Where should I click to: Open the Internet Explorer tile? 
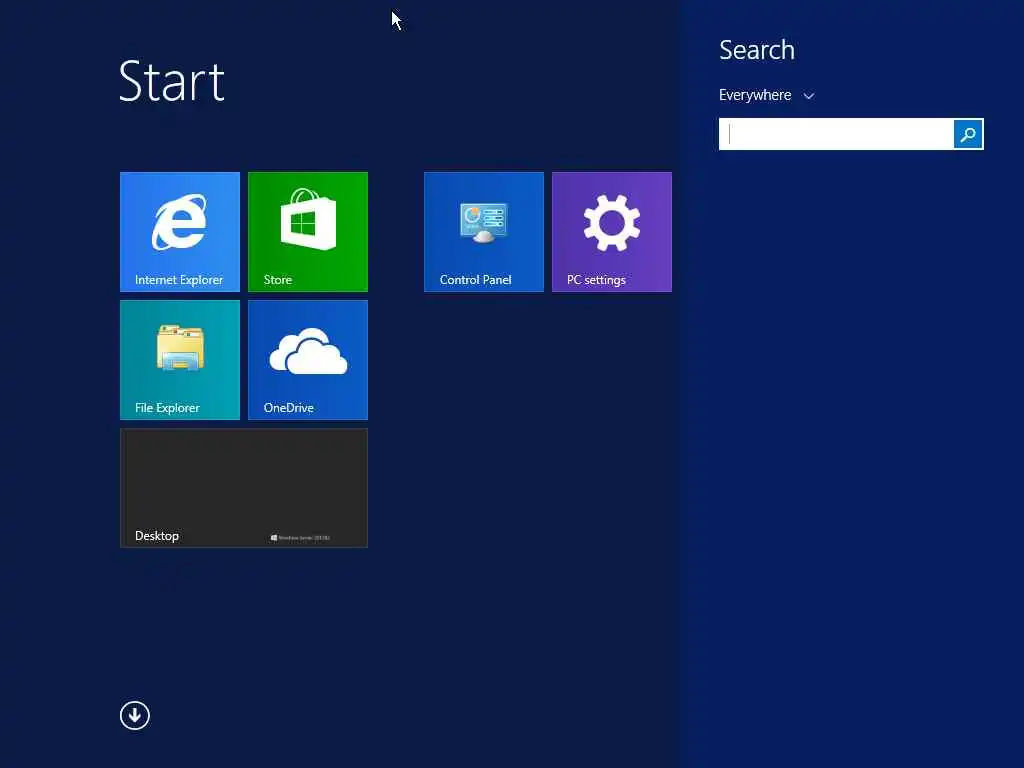point(180,232)
